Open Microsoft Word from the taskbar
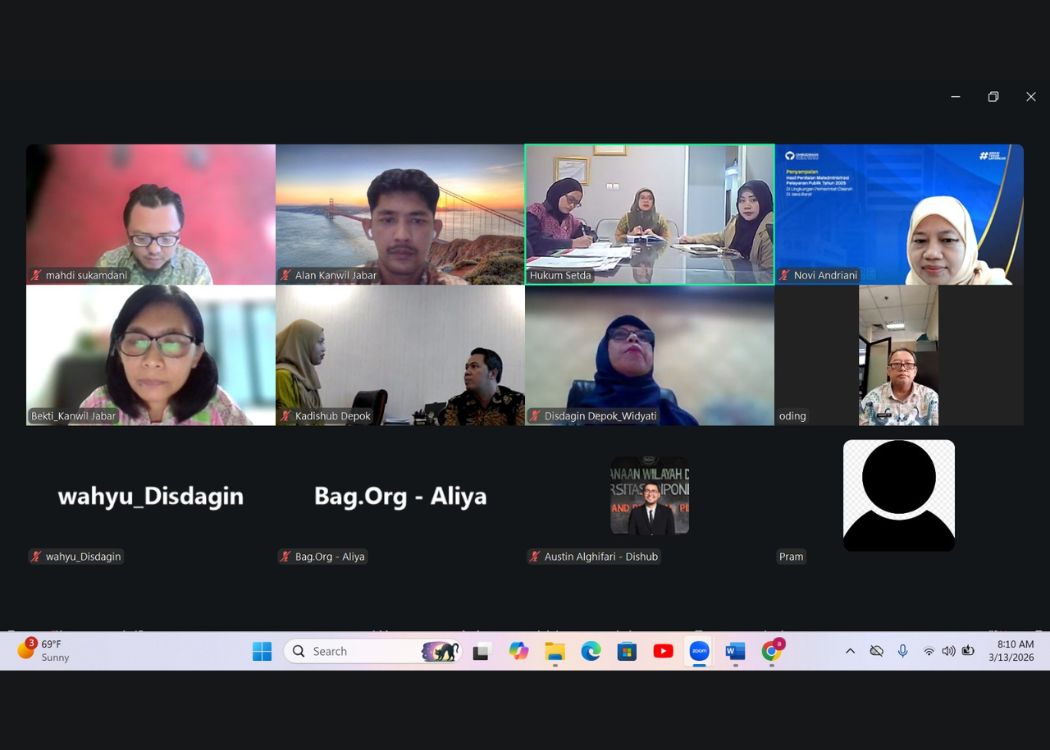The width and height of the screenshot is (1050, 750). (x=735, y=651)
